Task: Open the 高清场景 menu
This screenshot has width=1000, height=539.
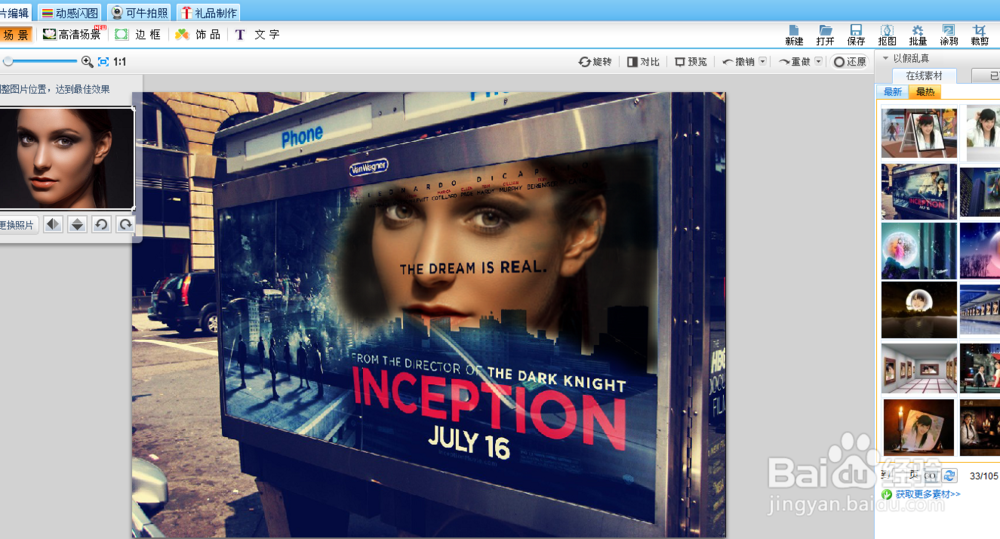Action: point(72,34)
